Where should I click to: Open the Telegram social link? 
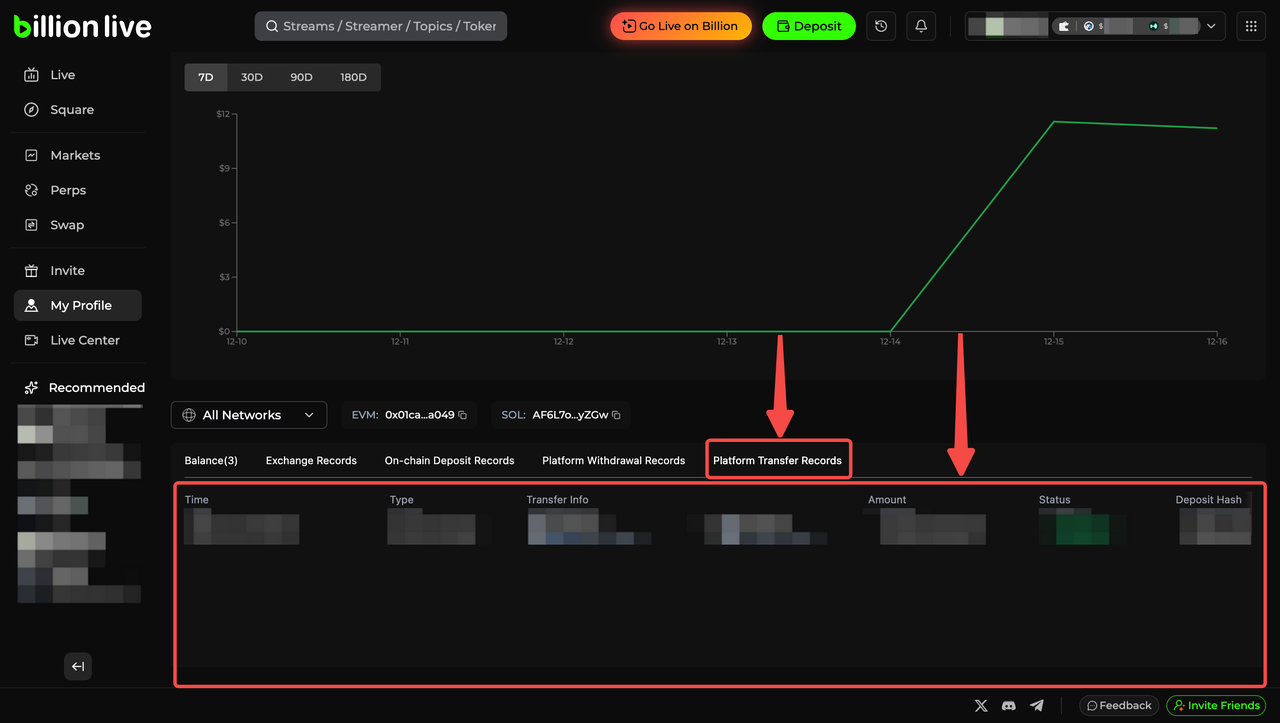1037,706
